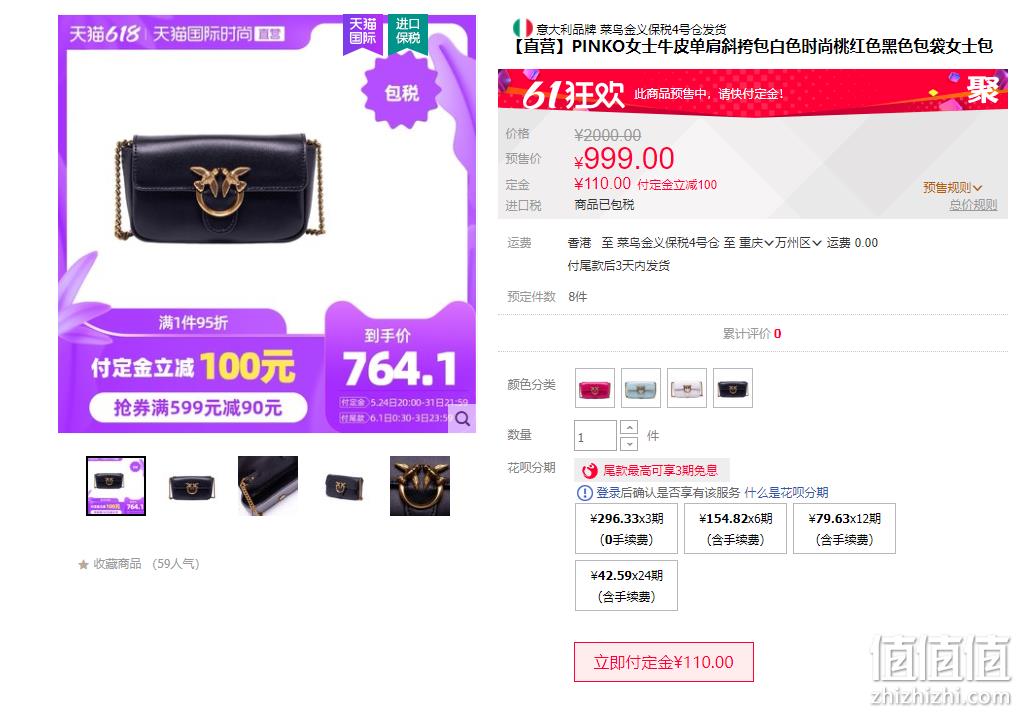The height and width of the screenshot is (714, 1020).
Task: Click the magnifier icon on product image
Action: pyautogui.click(x=463, y=419)
